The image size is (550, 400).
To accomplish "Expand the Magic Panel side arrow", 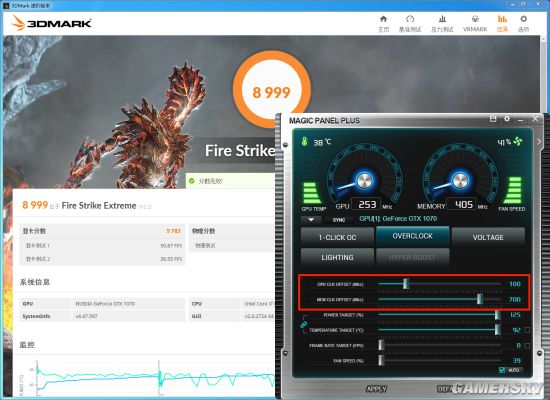I will (x=539, y=142).
